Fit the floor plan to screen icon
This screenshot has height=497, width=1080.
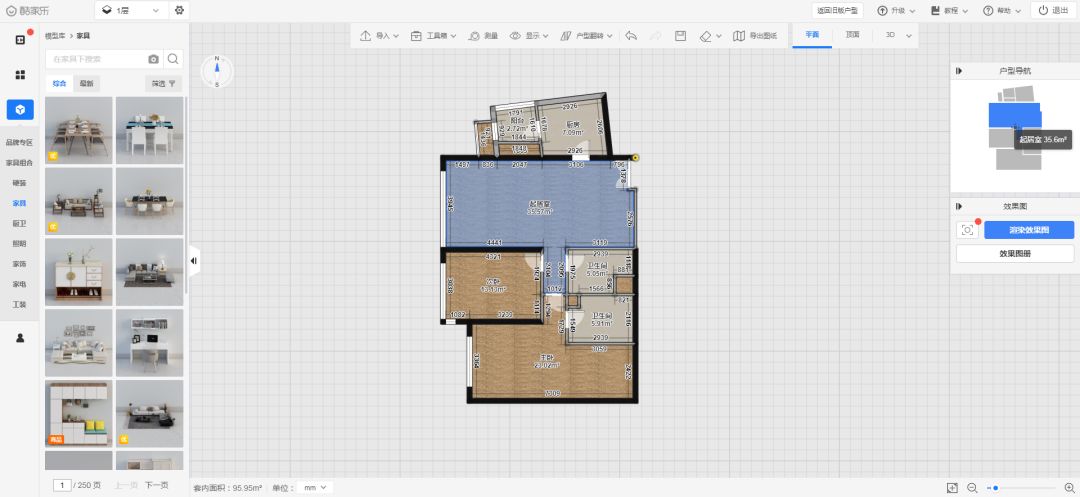coord(952,487)
